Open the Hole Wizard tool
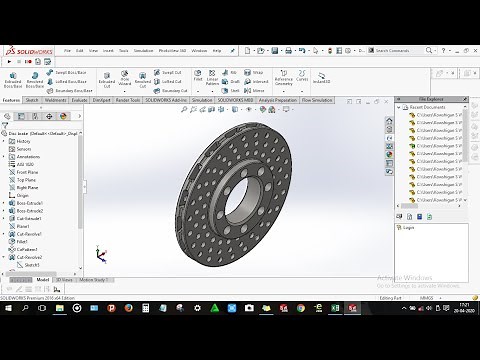The image size is (480, 360). click(125, 78)
